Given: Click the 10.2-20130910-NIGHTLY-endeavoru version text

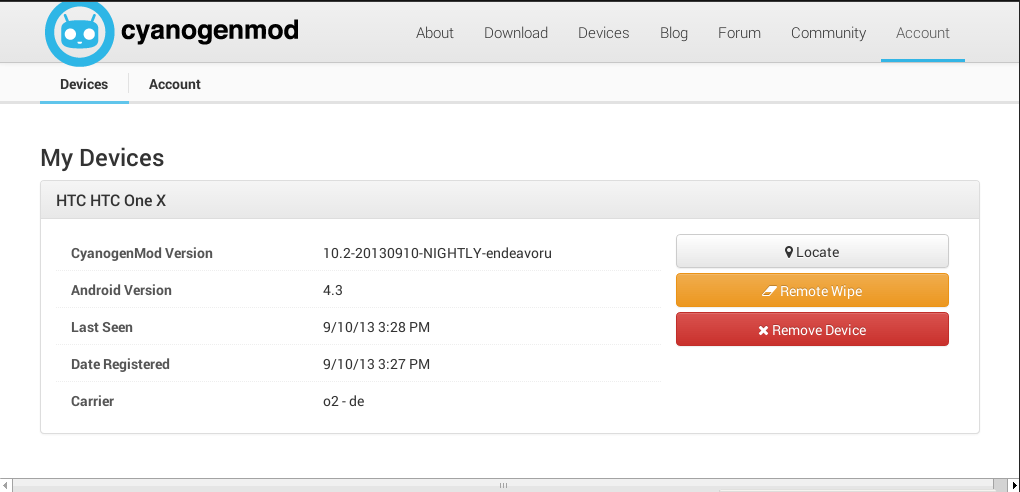Looking at the screenshot, I should point(437,253).
